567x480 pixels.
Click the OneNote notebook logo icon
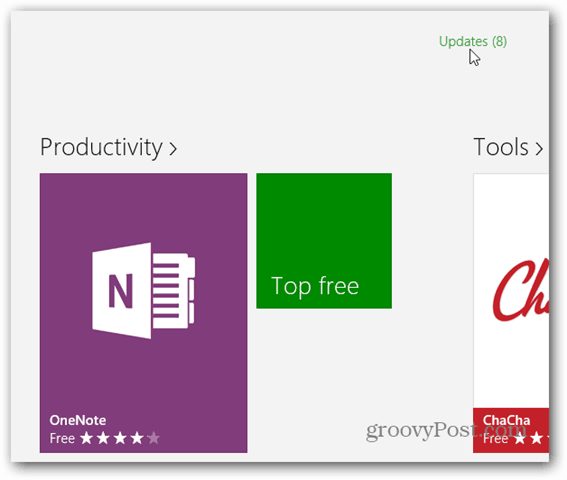pos(144,290)
